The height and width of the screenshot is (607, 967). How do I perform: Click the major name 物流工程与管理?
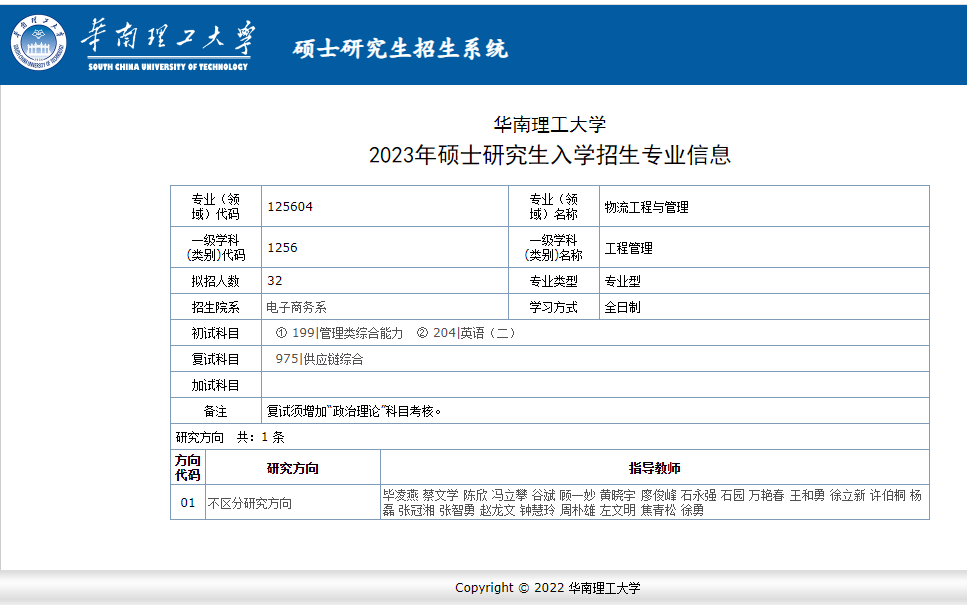(x=646, y=207)
